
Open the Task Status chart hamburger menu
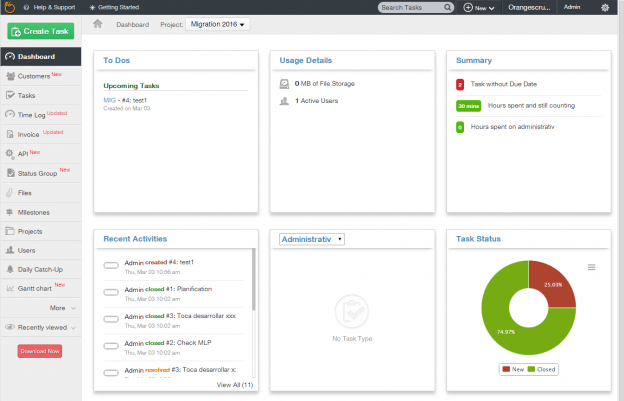(x=591, y=267)
